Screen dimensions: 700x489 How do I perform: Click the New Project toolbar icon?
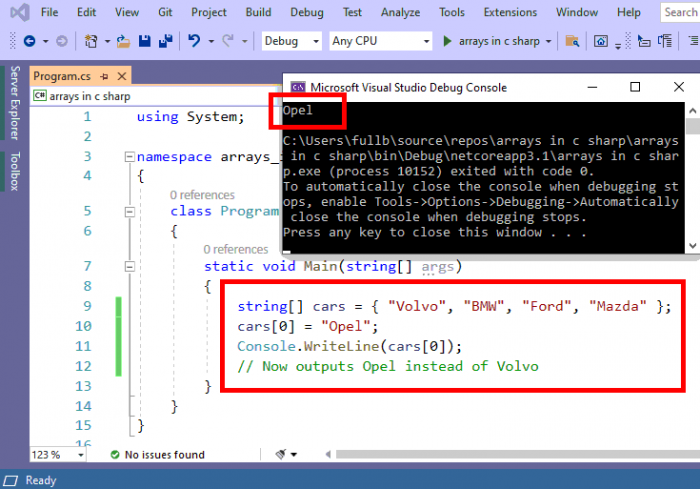91,41
